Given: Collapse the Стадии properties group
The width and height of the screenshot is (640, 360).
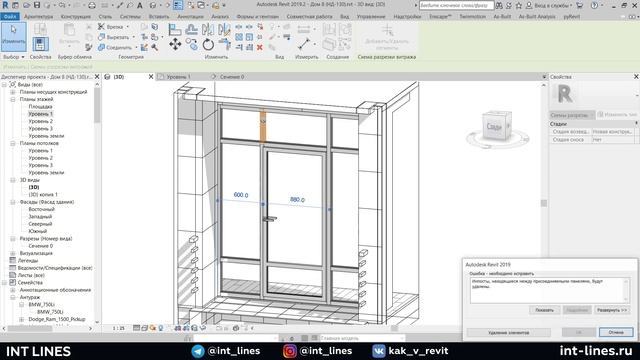Looking at the screenshot, I should tap(636, 123).
